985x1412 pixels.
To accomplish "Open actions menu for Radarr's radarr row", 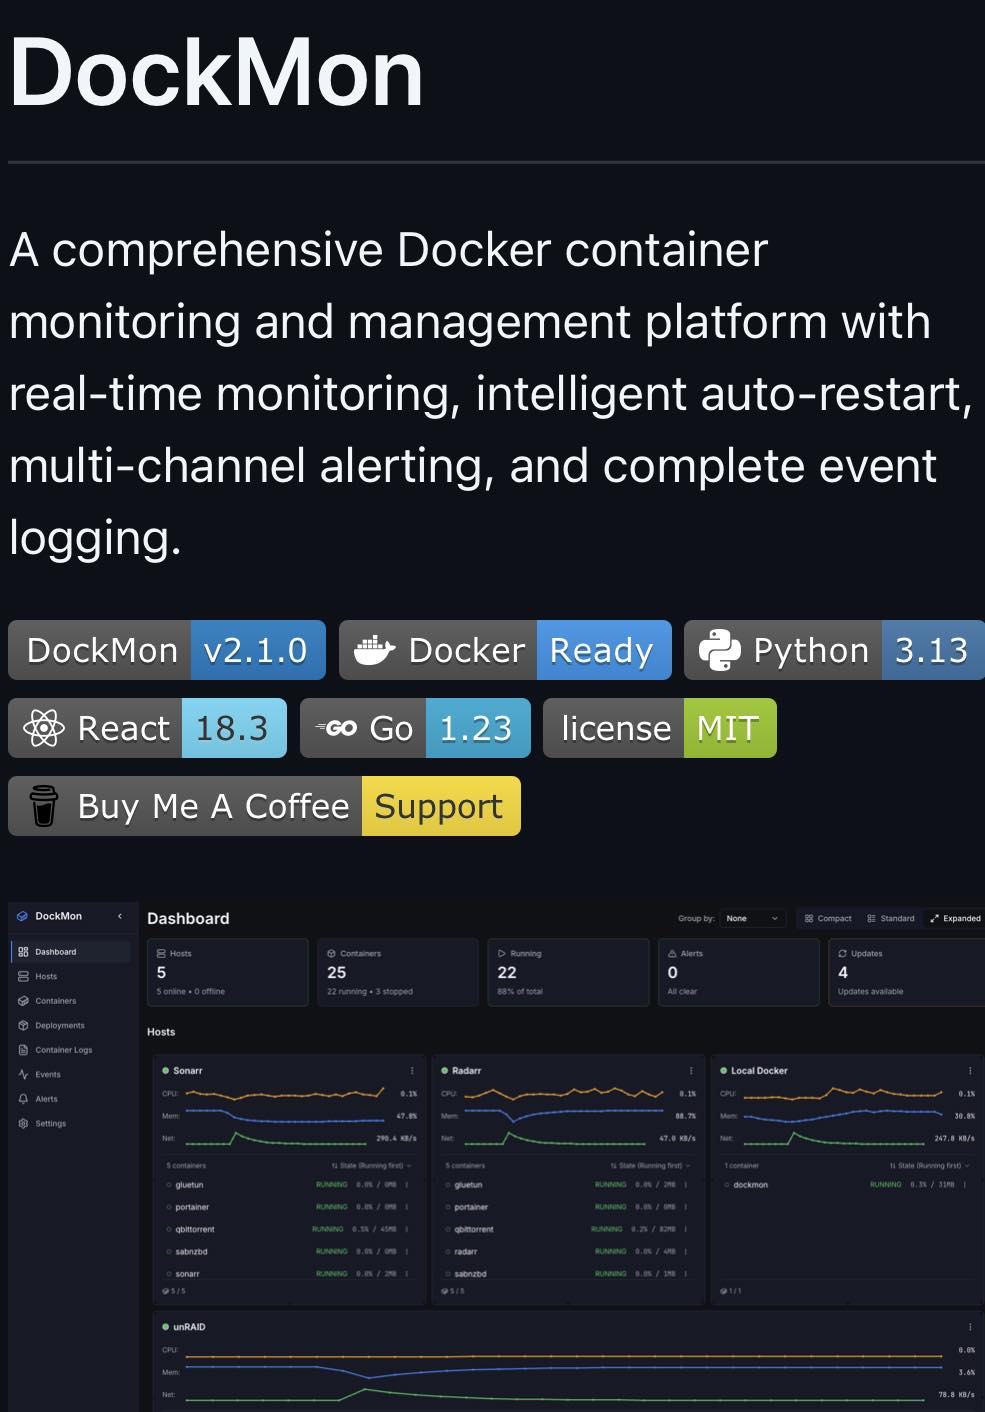I will pyautogui.click(x=686, y=1252).
